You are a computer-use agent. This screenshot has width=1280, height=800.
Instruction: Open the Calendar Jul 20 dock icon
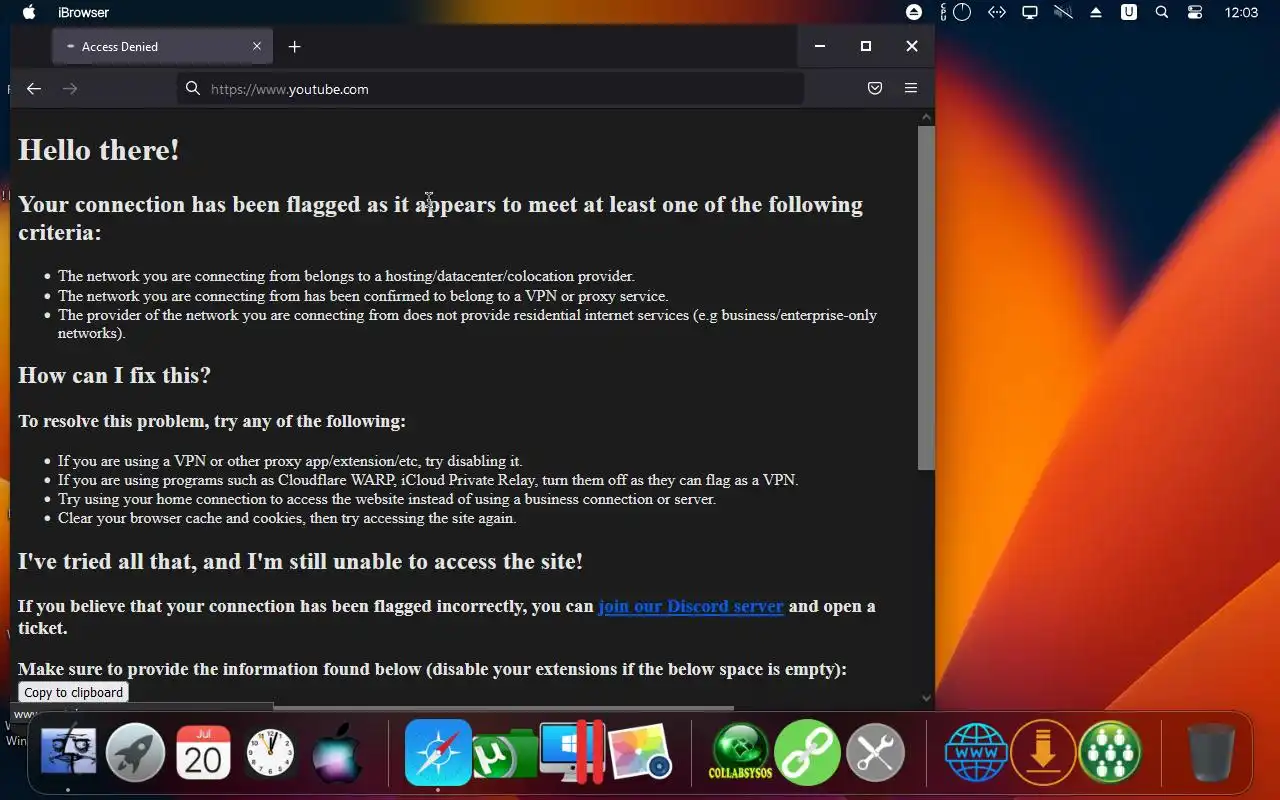click(x=203, y=753)
